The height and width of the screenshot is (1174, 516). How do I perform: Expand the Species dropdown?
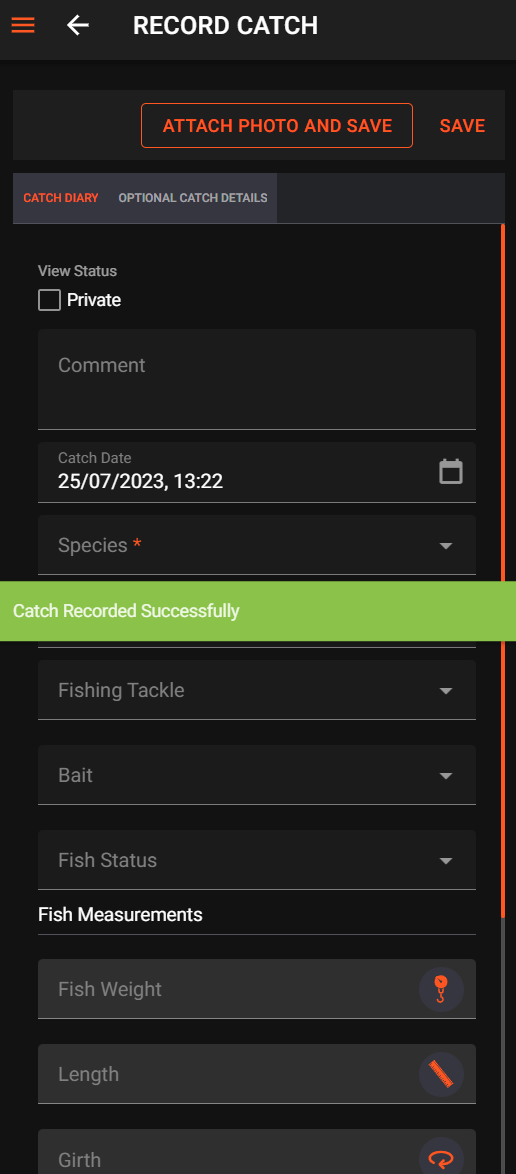click(257, 545)
